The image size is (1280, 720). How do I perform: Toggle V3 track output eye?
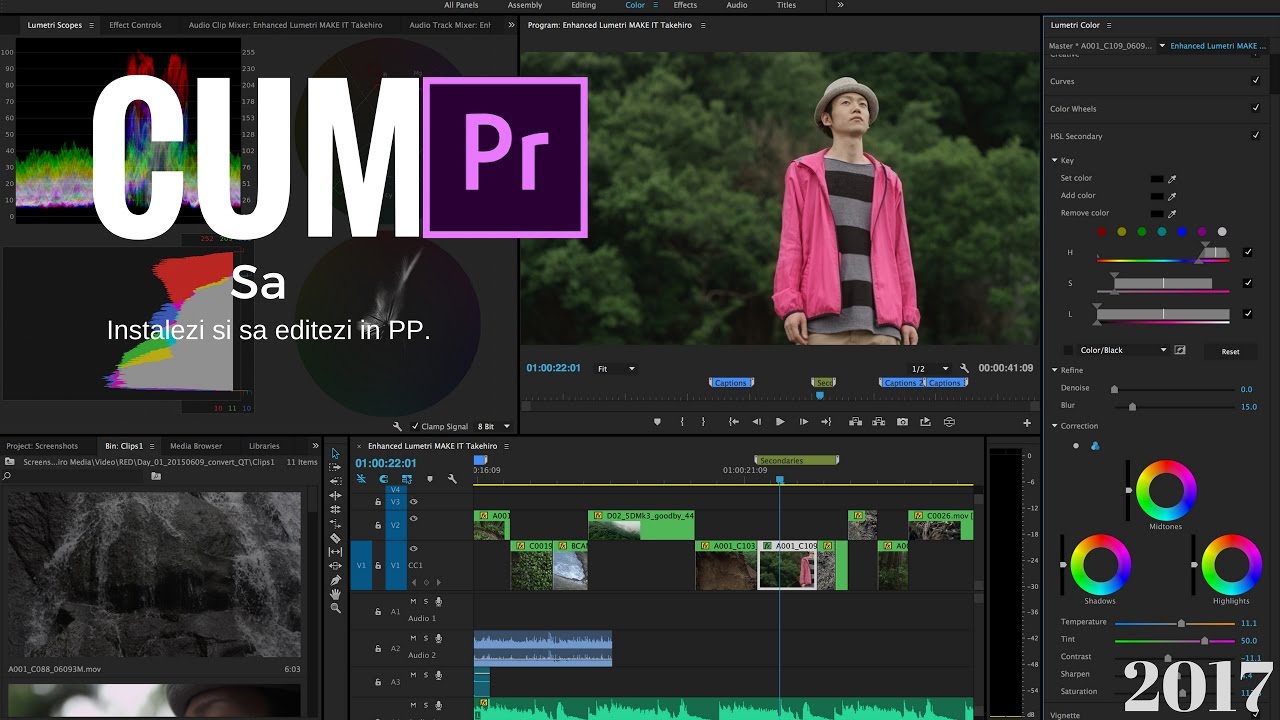pos(414,502)
